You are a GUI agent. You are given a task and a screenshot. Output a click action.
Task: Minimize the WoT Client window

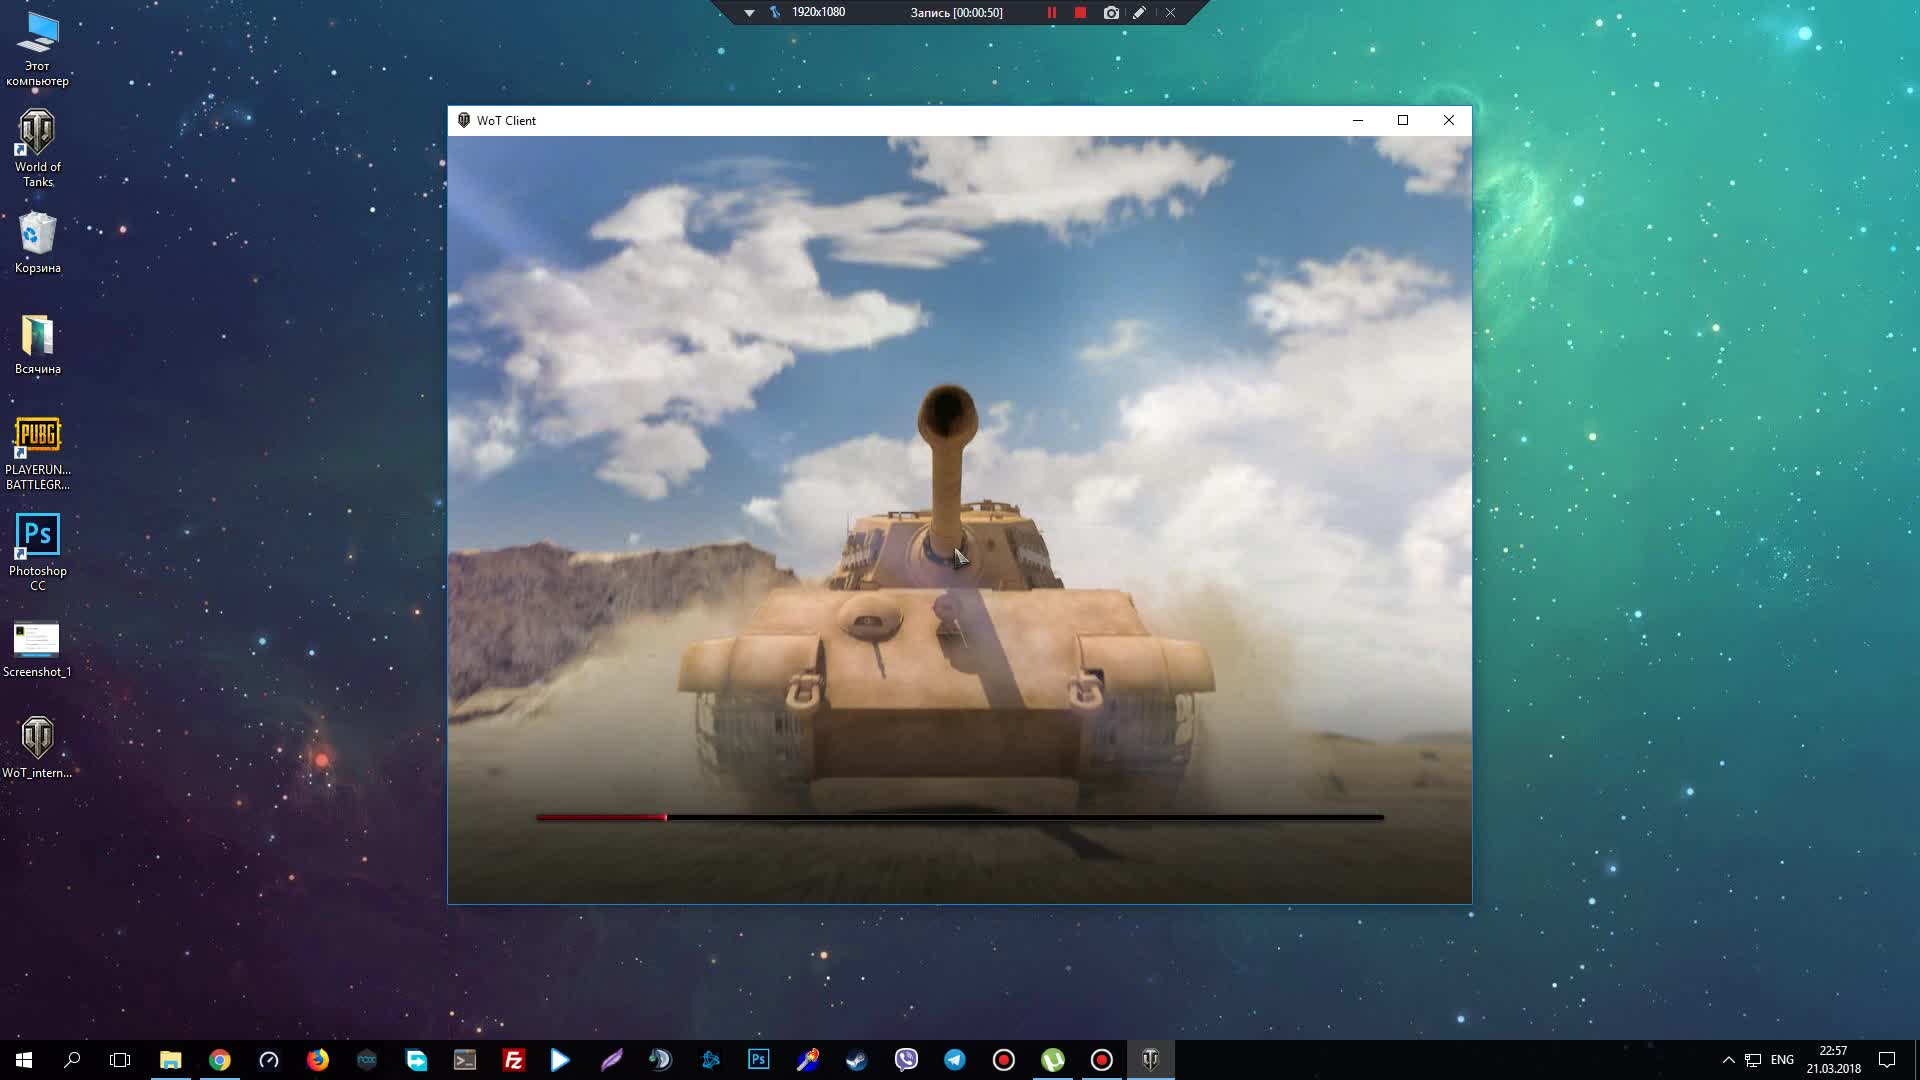click(1358, 120)
